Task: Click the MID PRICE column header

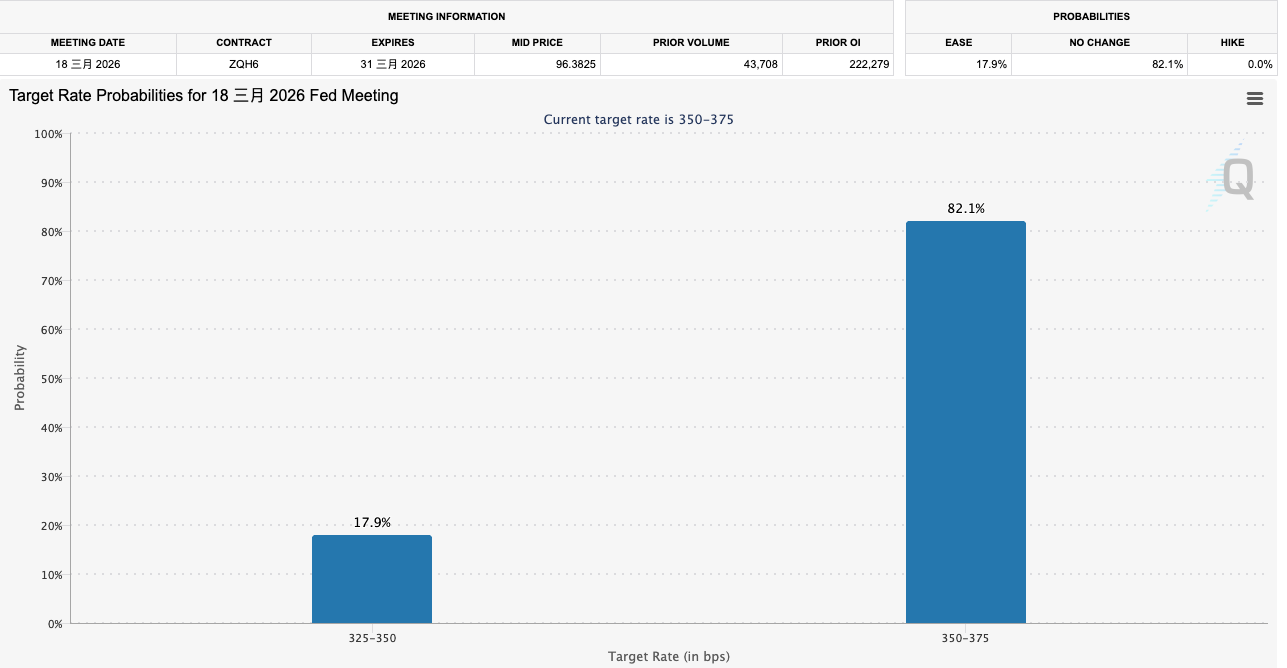Action: 537,43
